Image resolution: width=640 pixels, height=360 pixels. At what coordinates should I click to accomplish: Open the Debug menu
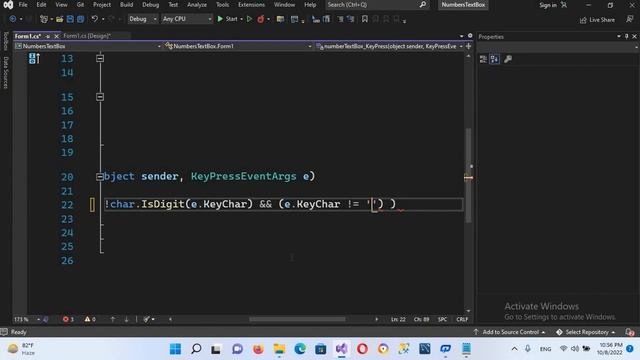point(150,4)
